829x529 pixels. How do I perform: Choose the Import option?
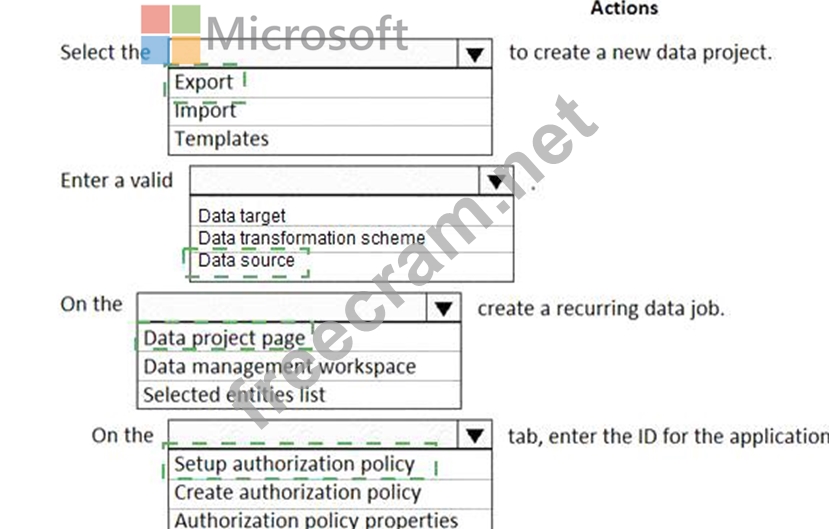click(205, 111)
